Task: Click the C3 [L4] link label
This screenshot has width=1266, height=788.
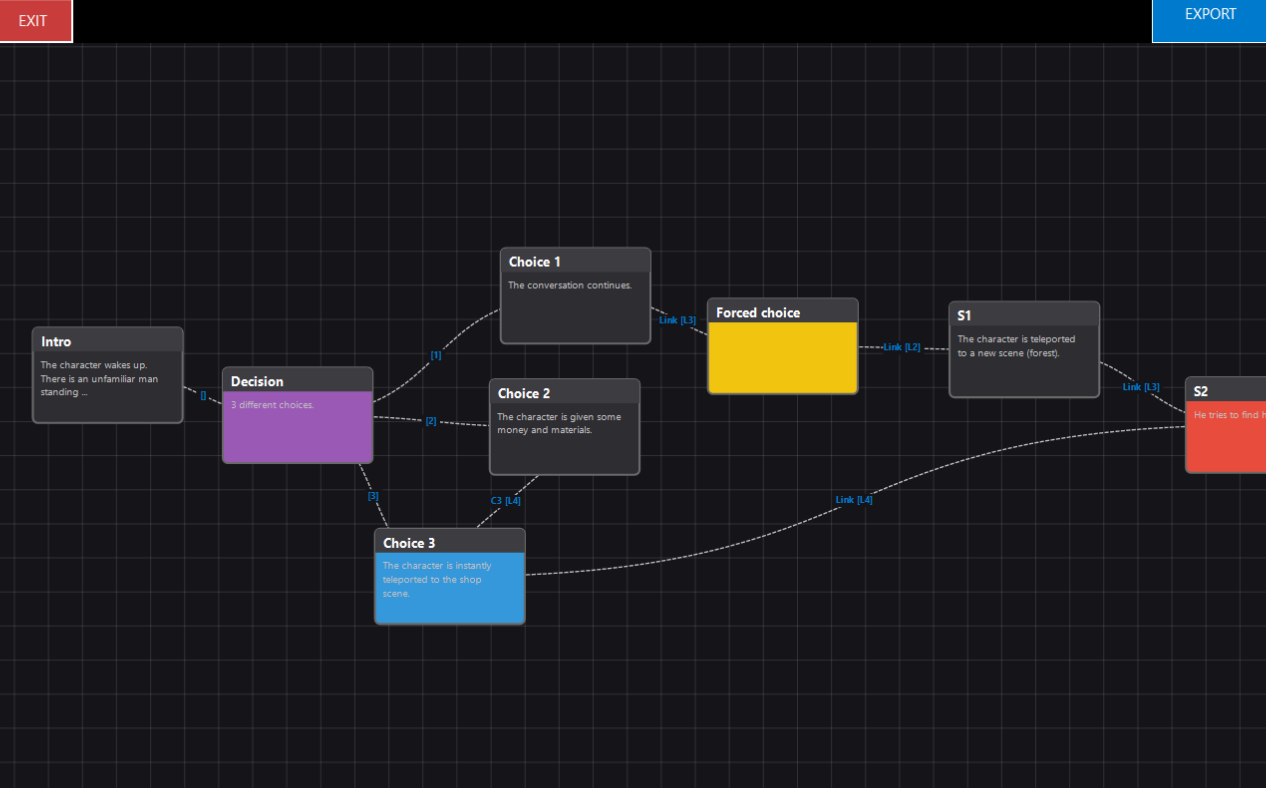Action: tap(506, 500)
